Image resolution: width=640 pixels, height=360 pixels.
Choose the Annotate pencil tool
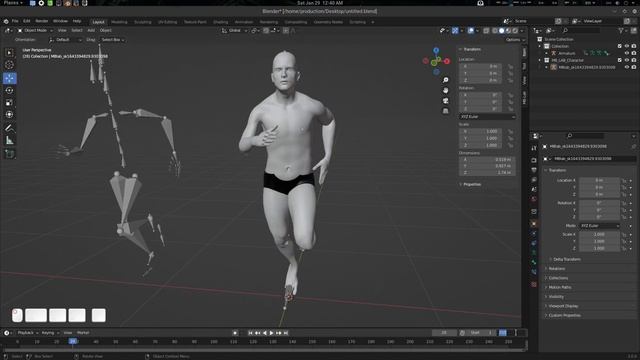pyautogui.click(x=9, y=128)
